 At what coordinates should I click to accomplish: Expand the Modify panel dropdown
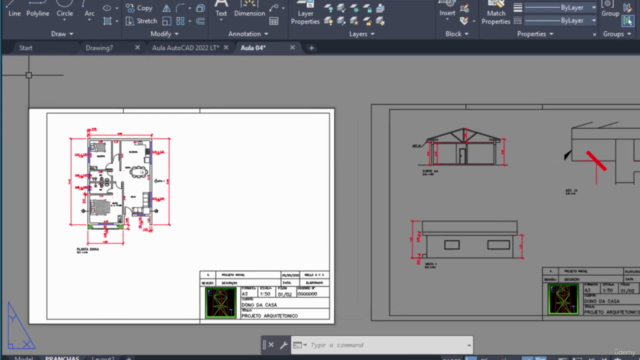[x=164, y=34]
